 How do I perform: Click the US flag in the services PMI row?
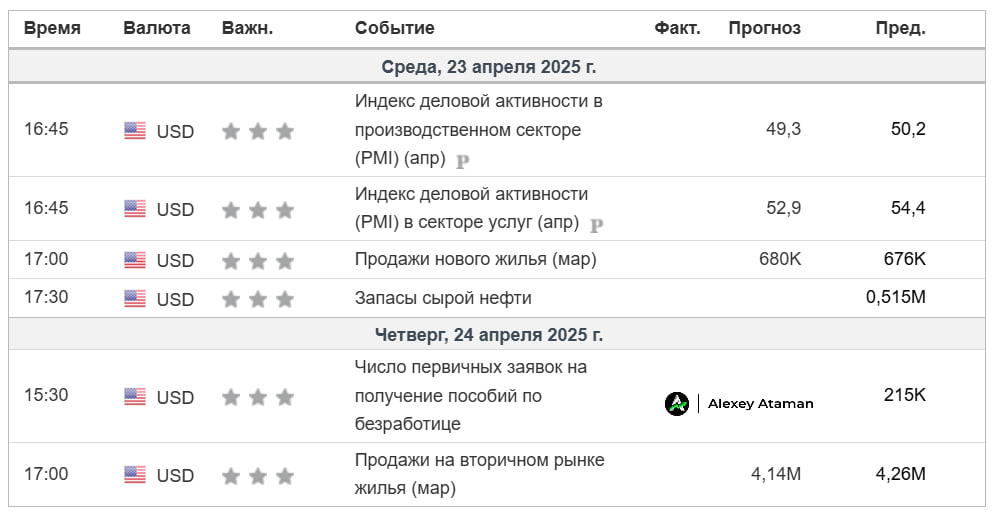[135, 209]
